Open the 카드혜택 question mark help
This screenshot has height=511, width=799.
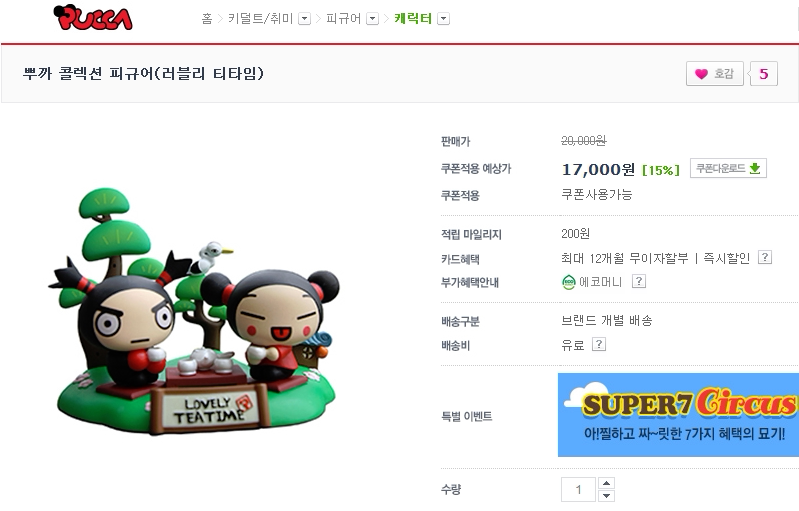[764, 257]
